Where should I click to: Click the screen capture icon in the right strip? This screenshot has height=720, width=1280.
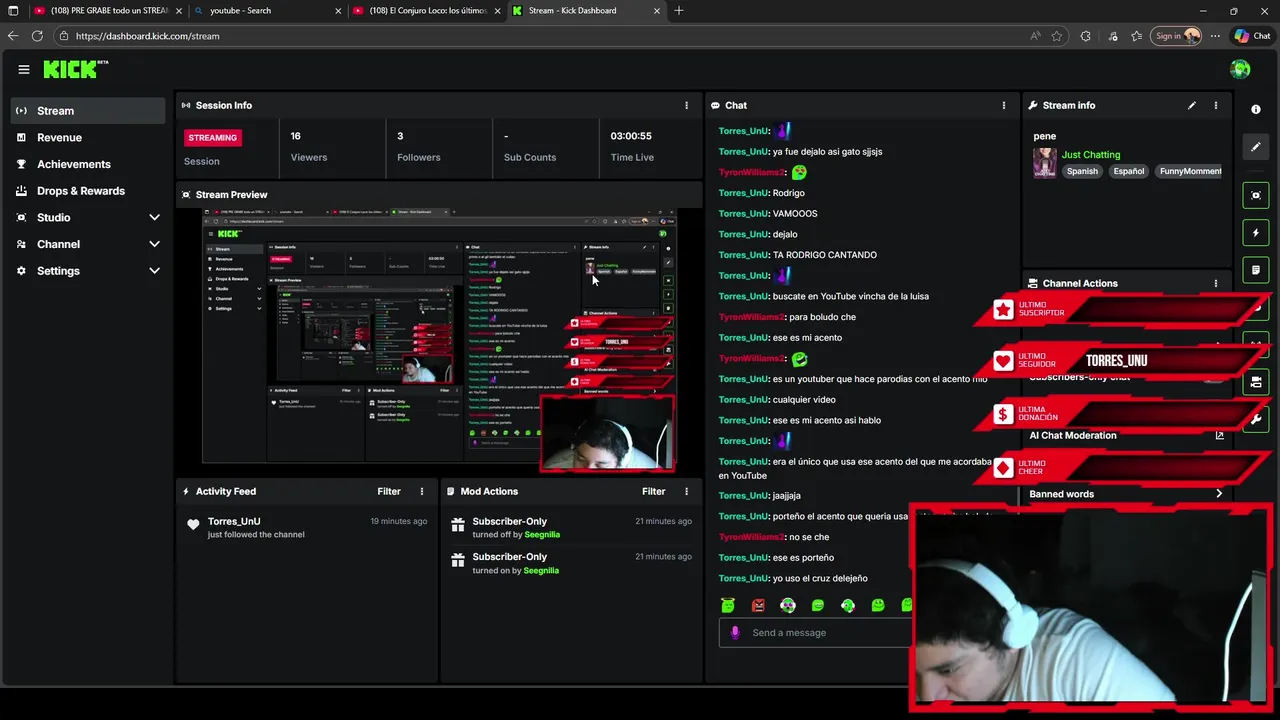[x=1256, y=195]
